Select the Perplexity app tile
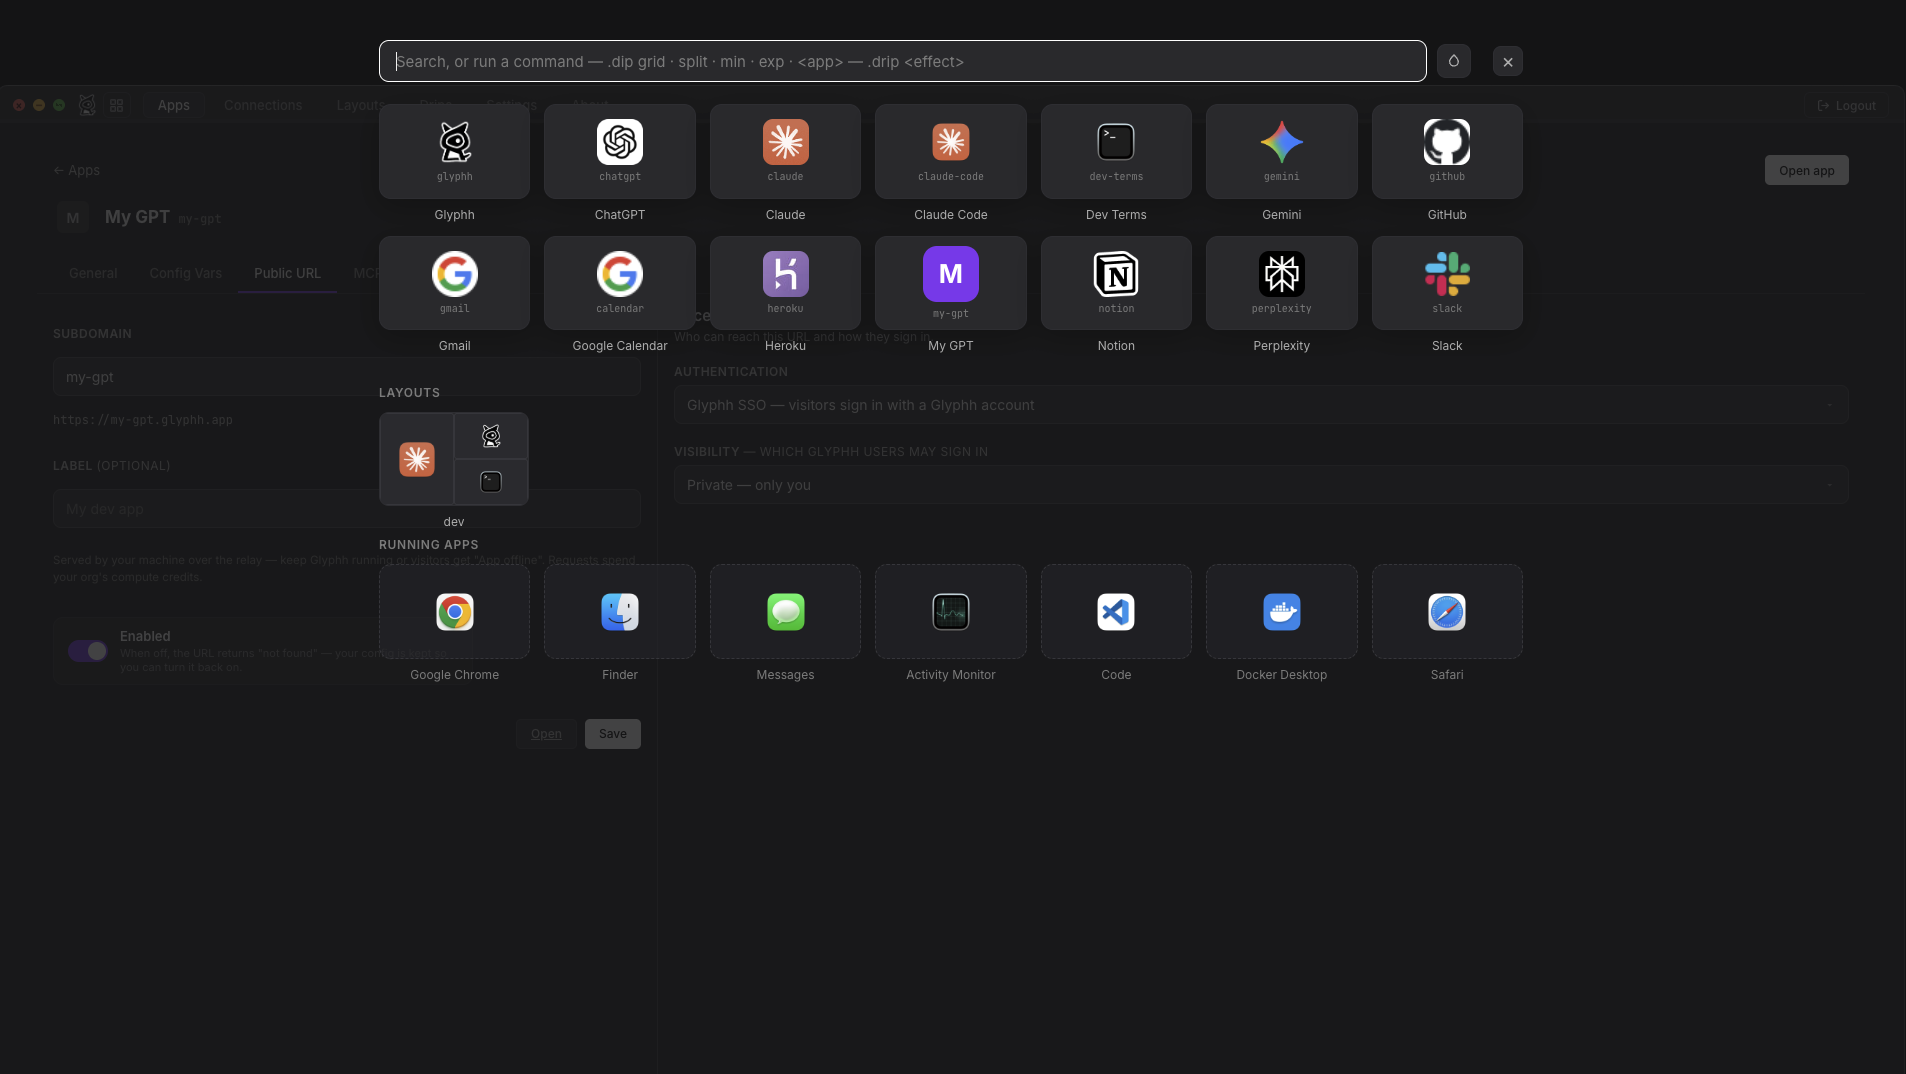Screen dimensions: 1906x1074 [1282, 283]
